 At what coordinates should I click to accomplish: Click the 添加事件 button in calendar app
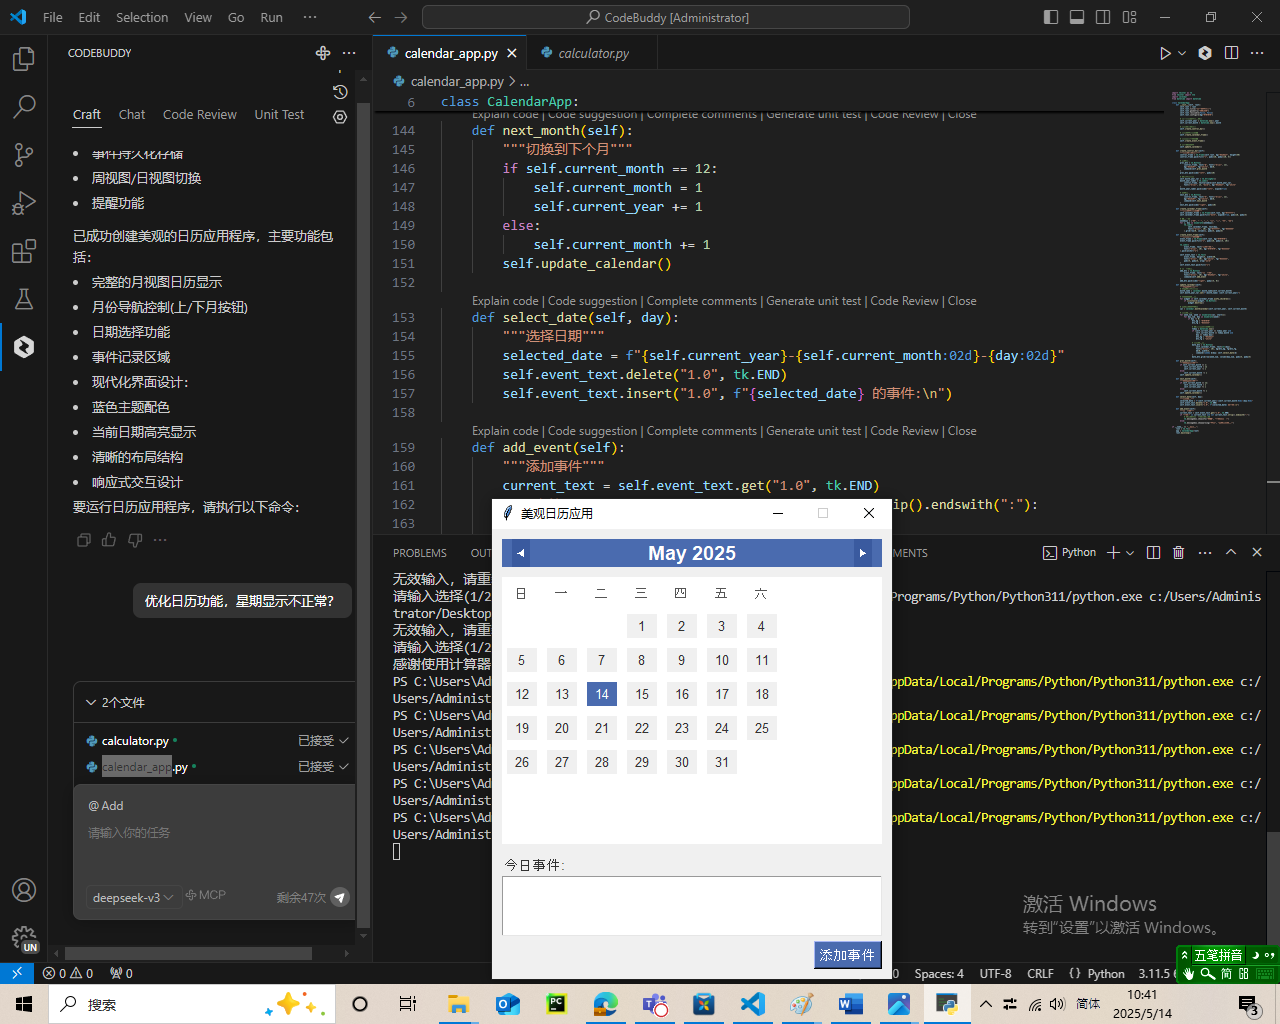846,955
